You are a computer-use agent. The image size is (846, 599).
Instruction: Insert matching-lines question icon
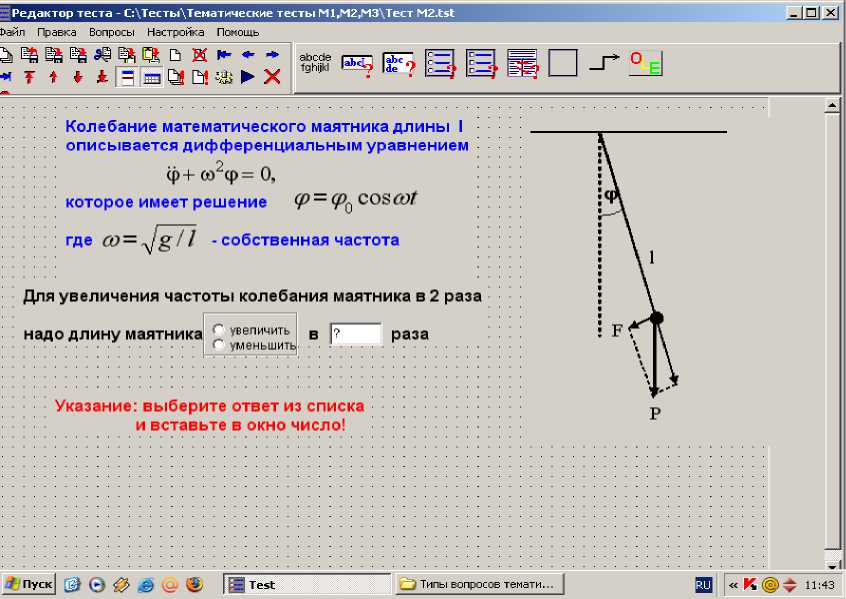(522, 64)
